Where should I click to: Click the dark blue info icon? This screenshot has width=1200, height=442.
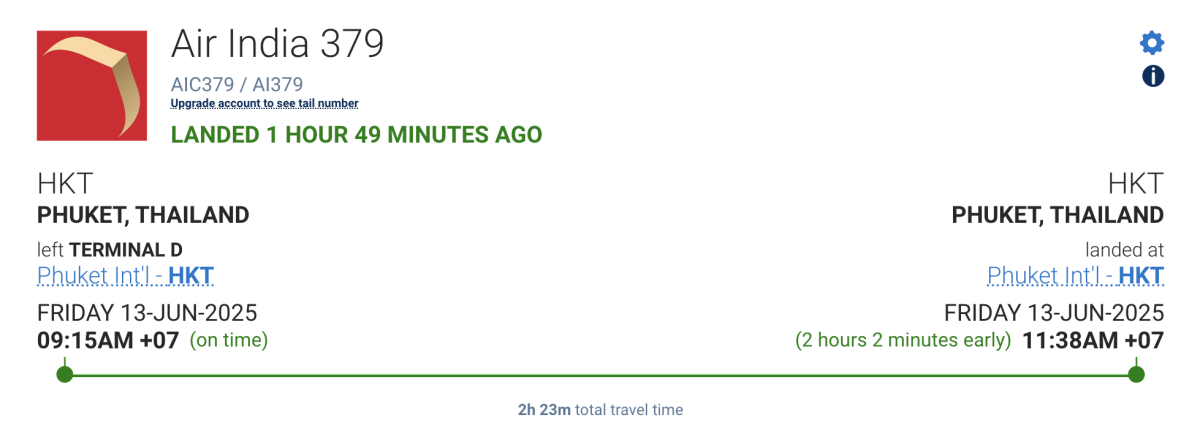1152,76
